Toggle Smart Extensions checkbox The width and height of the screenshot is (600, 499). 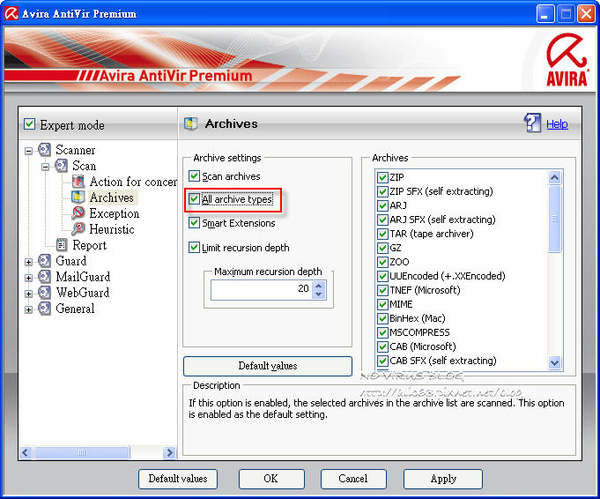pyautogui.click(x=194, y=222)
